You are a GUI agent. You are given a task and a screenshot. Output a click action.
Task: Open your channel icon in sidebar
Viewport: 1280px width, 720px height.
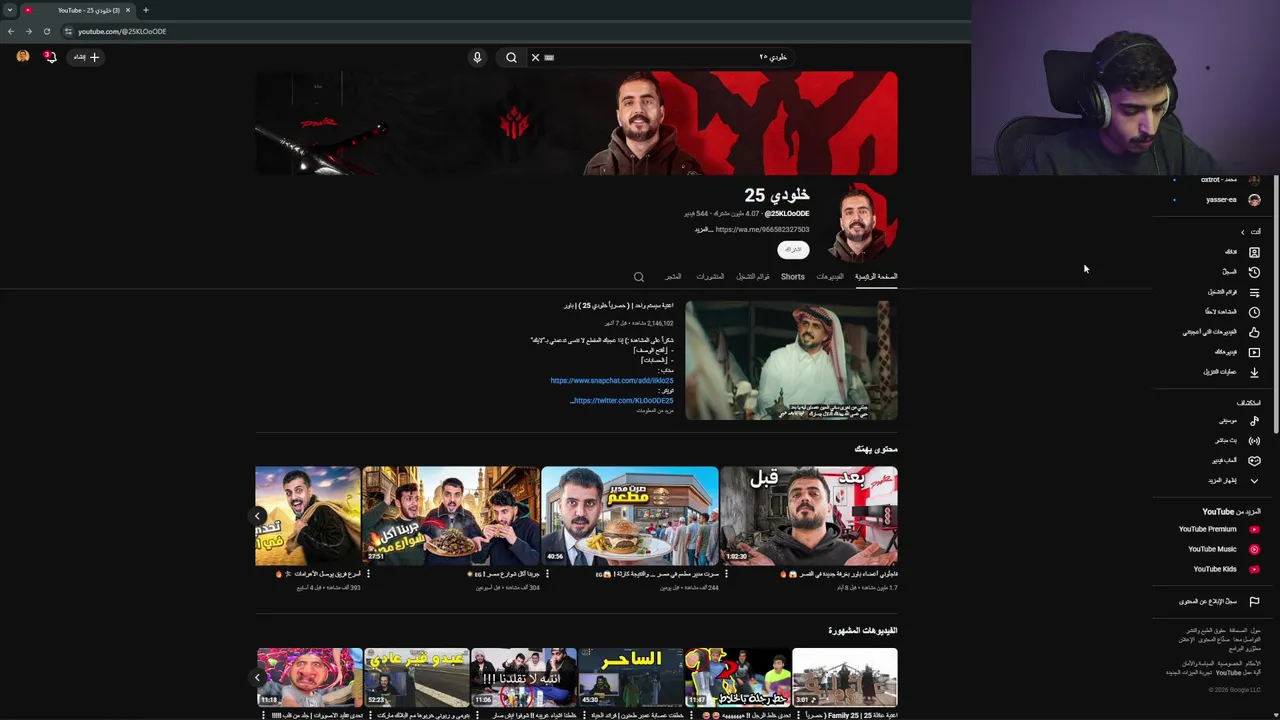[1254, 252]
